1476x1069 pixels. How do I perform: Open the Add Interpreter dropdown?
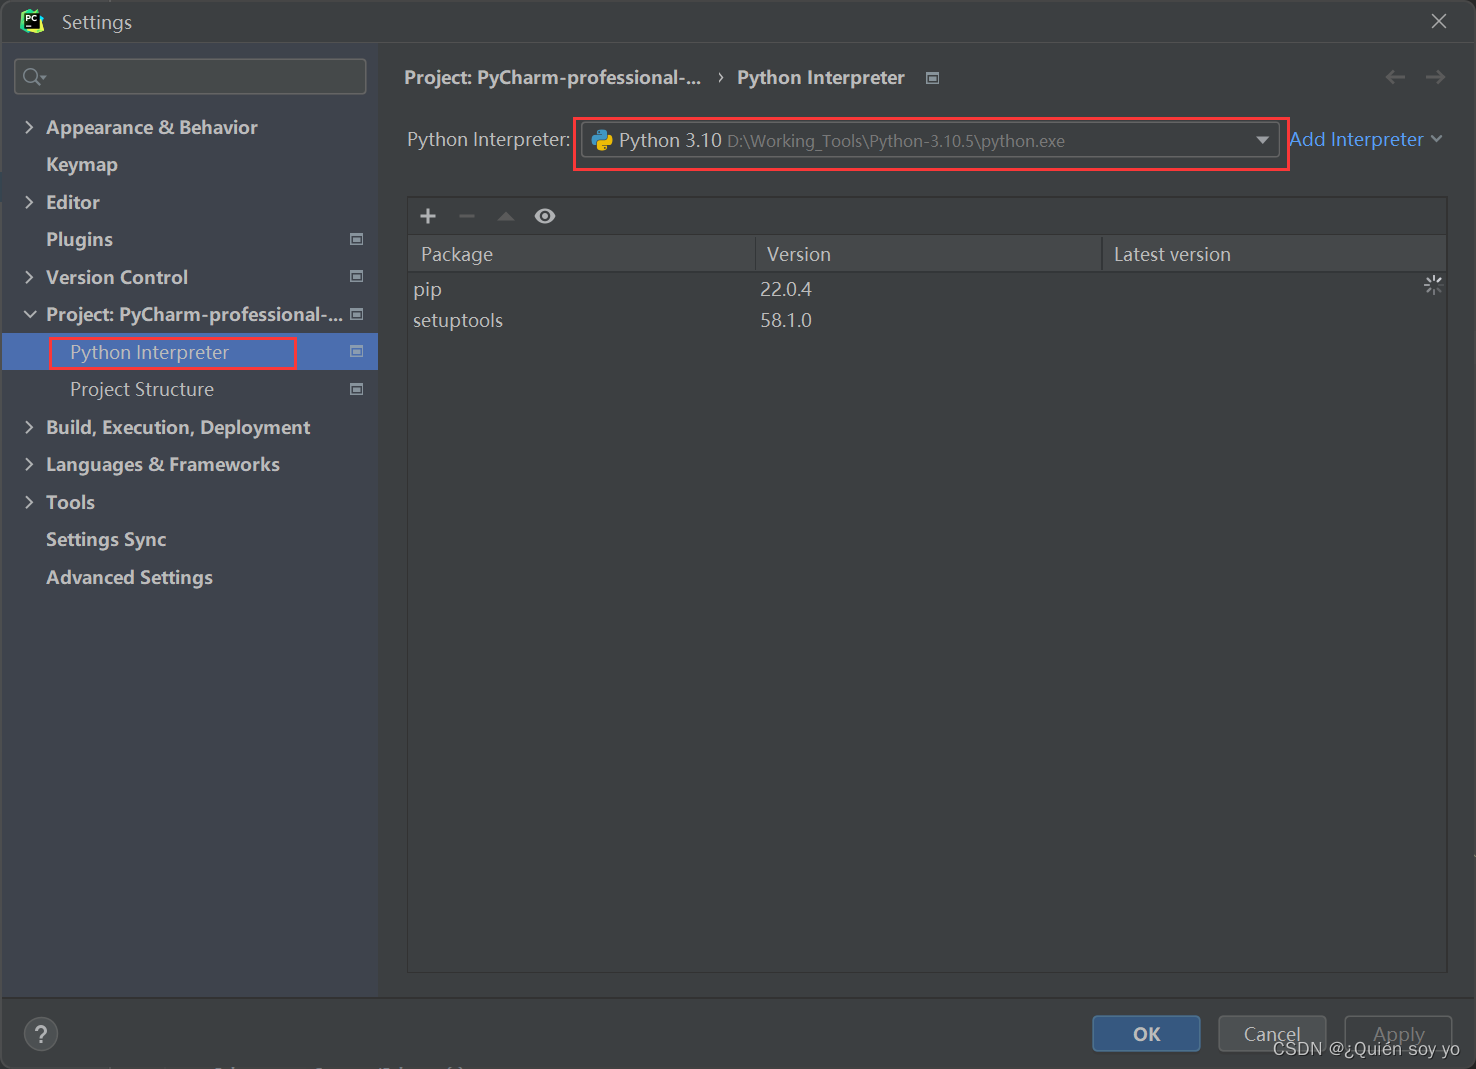[1365, 139]
